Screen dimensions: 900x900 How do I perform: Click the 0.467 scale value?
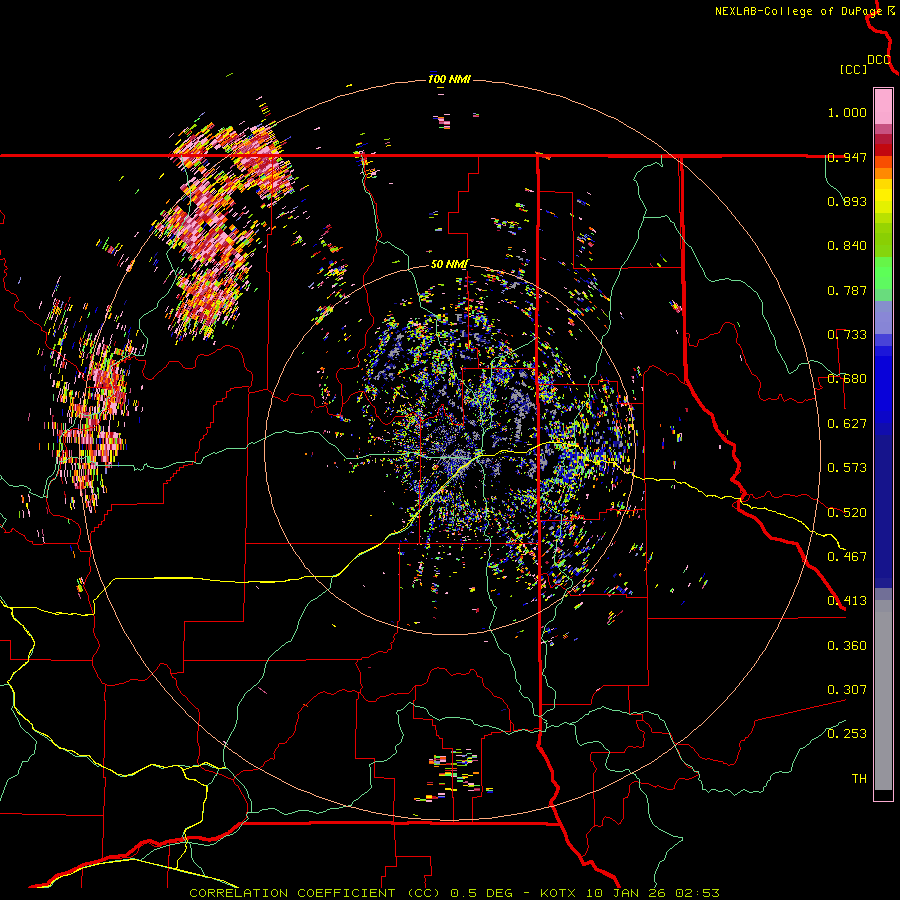847,557
